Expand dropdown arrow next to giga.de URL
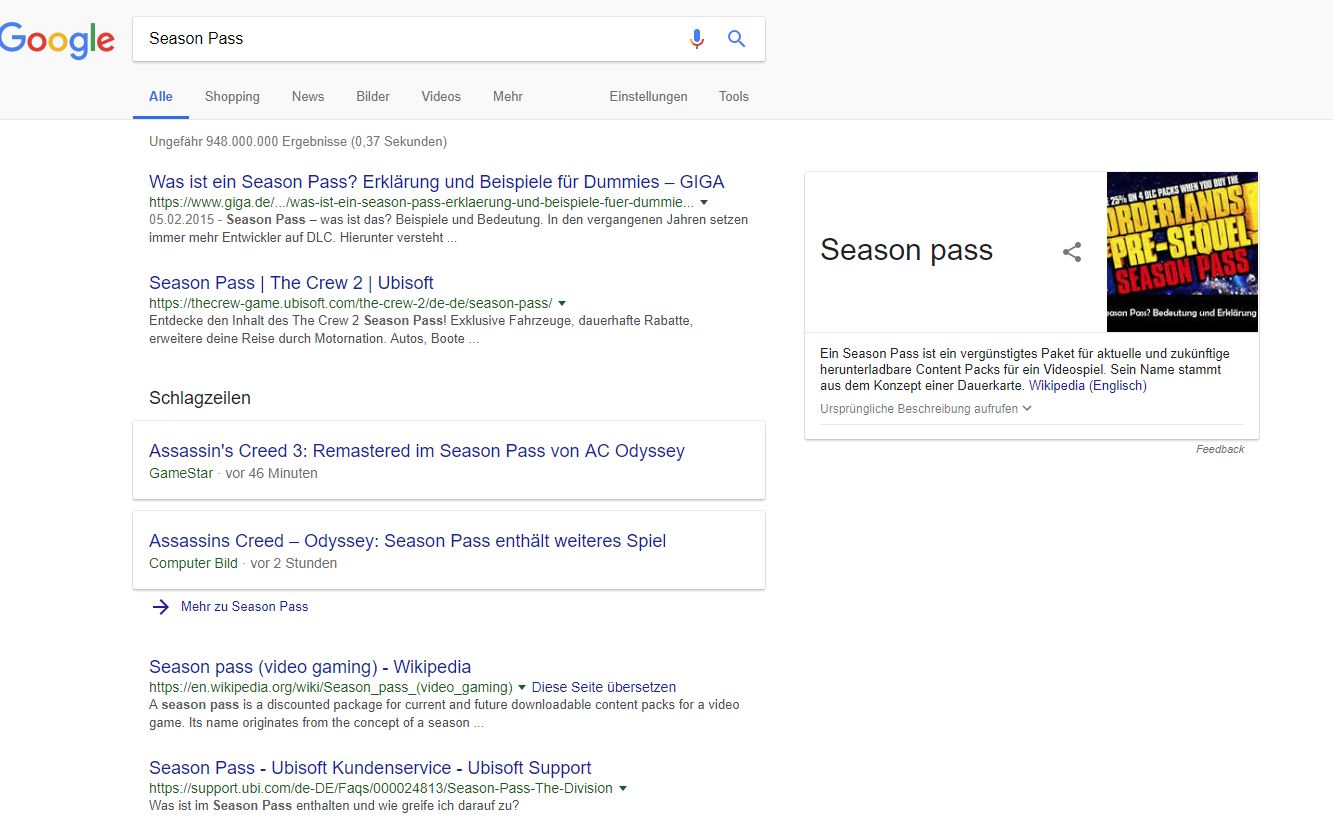Screen dimensions: 1333x832 [704, 202]
